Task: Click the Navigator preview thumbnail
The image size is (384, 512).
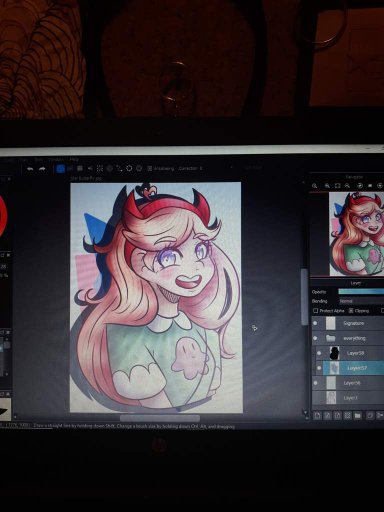Action: pos(356,234)
